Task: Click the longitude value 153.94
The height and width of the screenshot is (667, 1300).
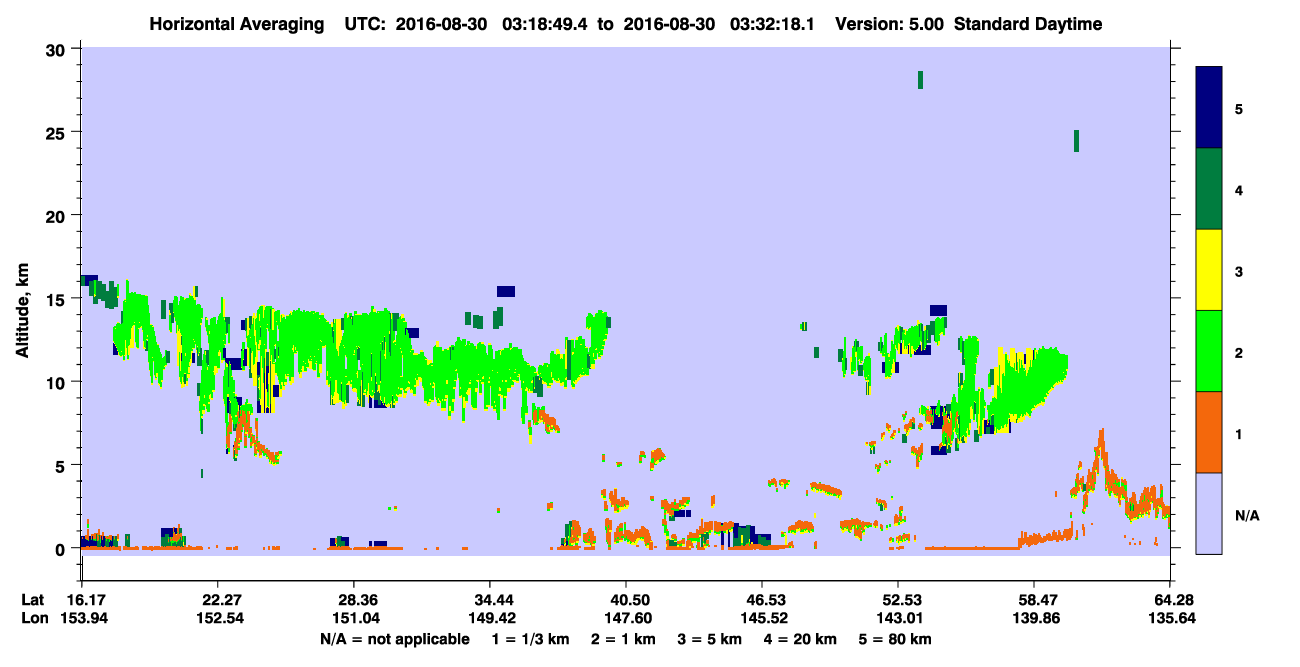Action: tap(82, 618)
